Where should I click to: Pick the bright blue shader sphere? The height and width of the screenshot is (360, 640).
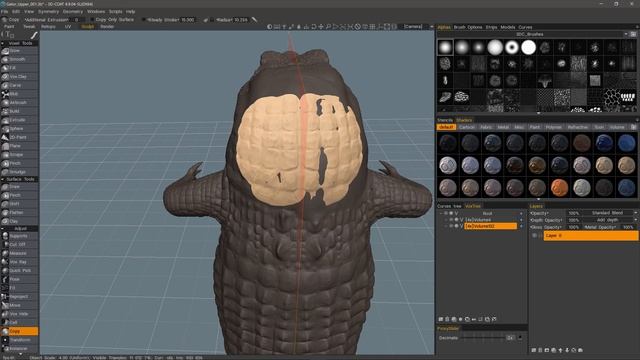(x=626, y=143)
